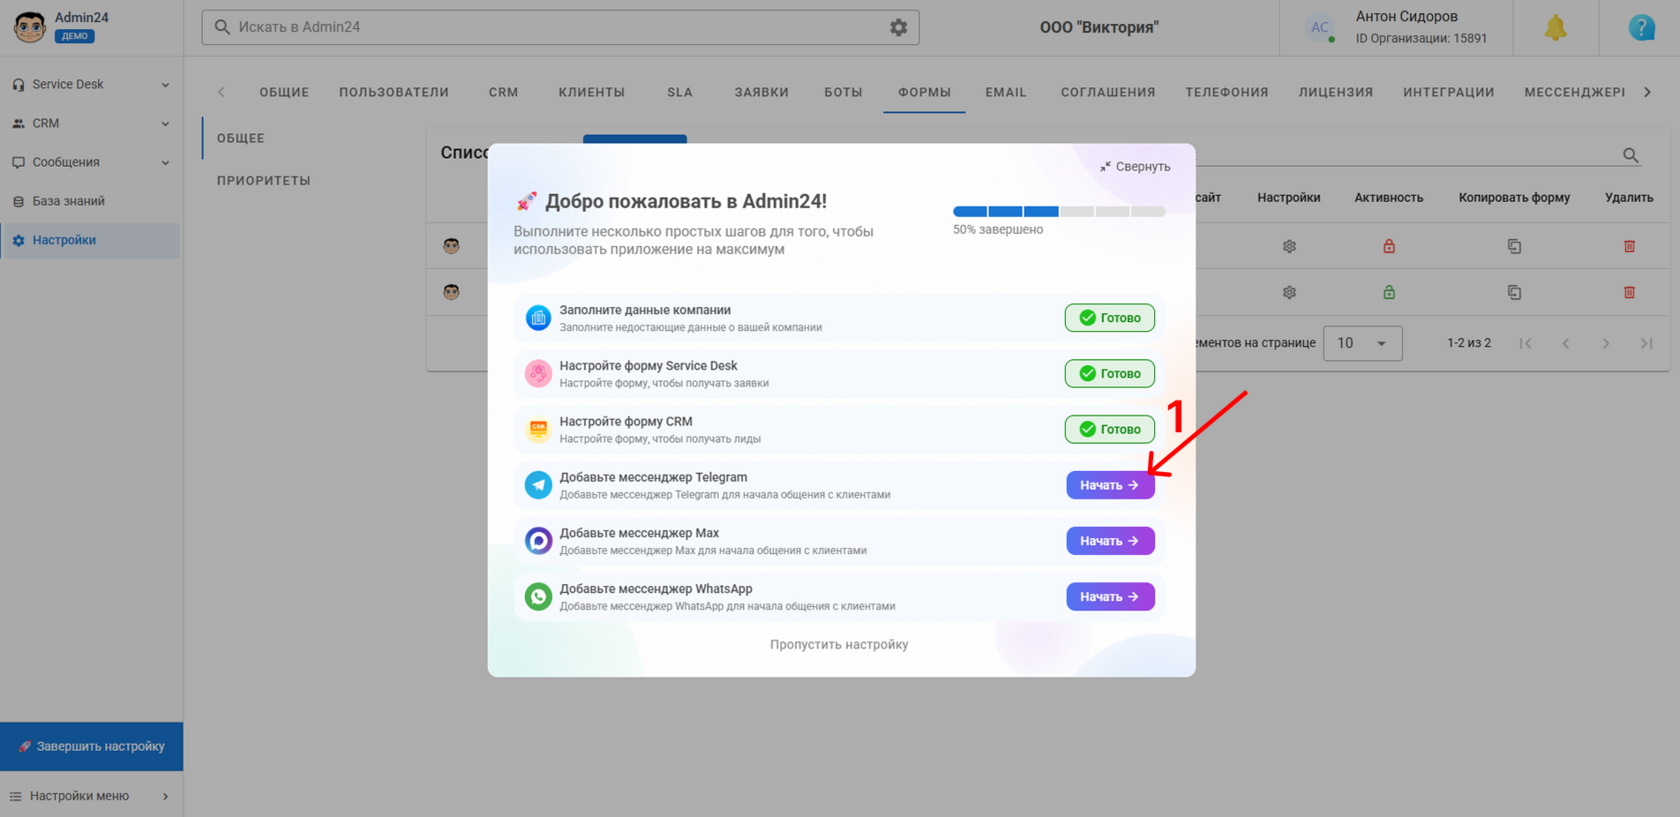This screenshot has height=817, width=1680.
Task: Click the WhatsApp messenger icon
Action: [538, 597]
